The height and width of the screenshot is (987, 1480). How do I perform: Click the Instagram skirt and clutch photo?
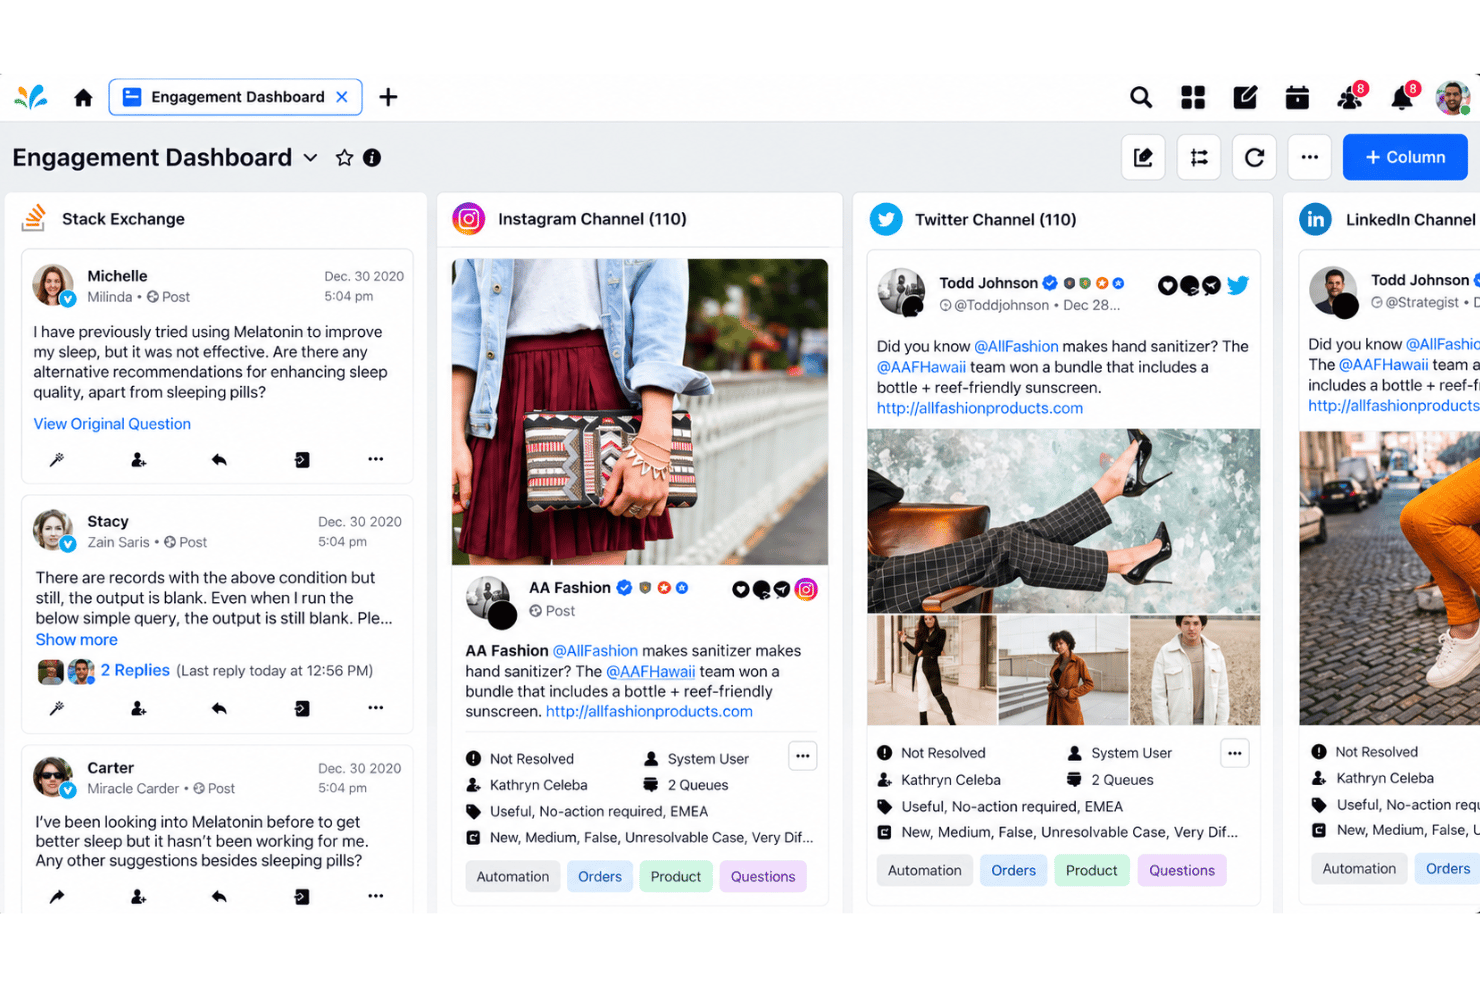(x=640, y=412)
